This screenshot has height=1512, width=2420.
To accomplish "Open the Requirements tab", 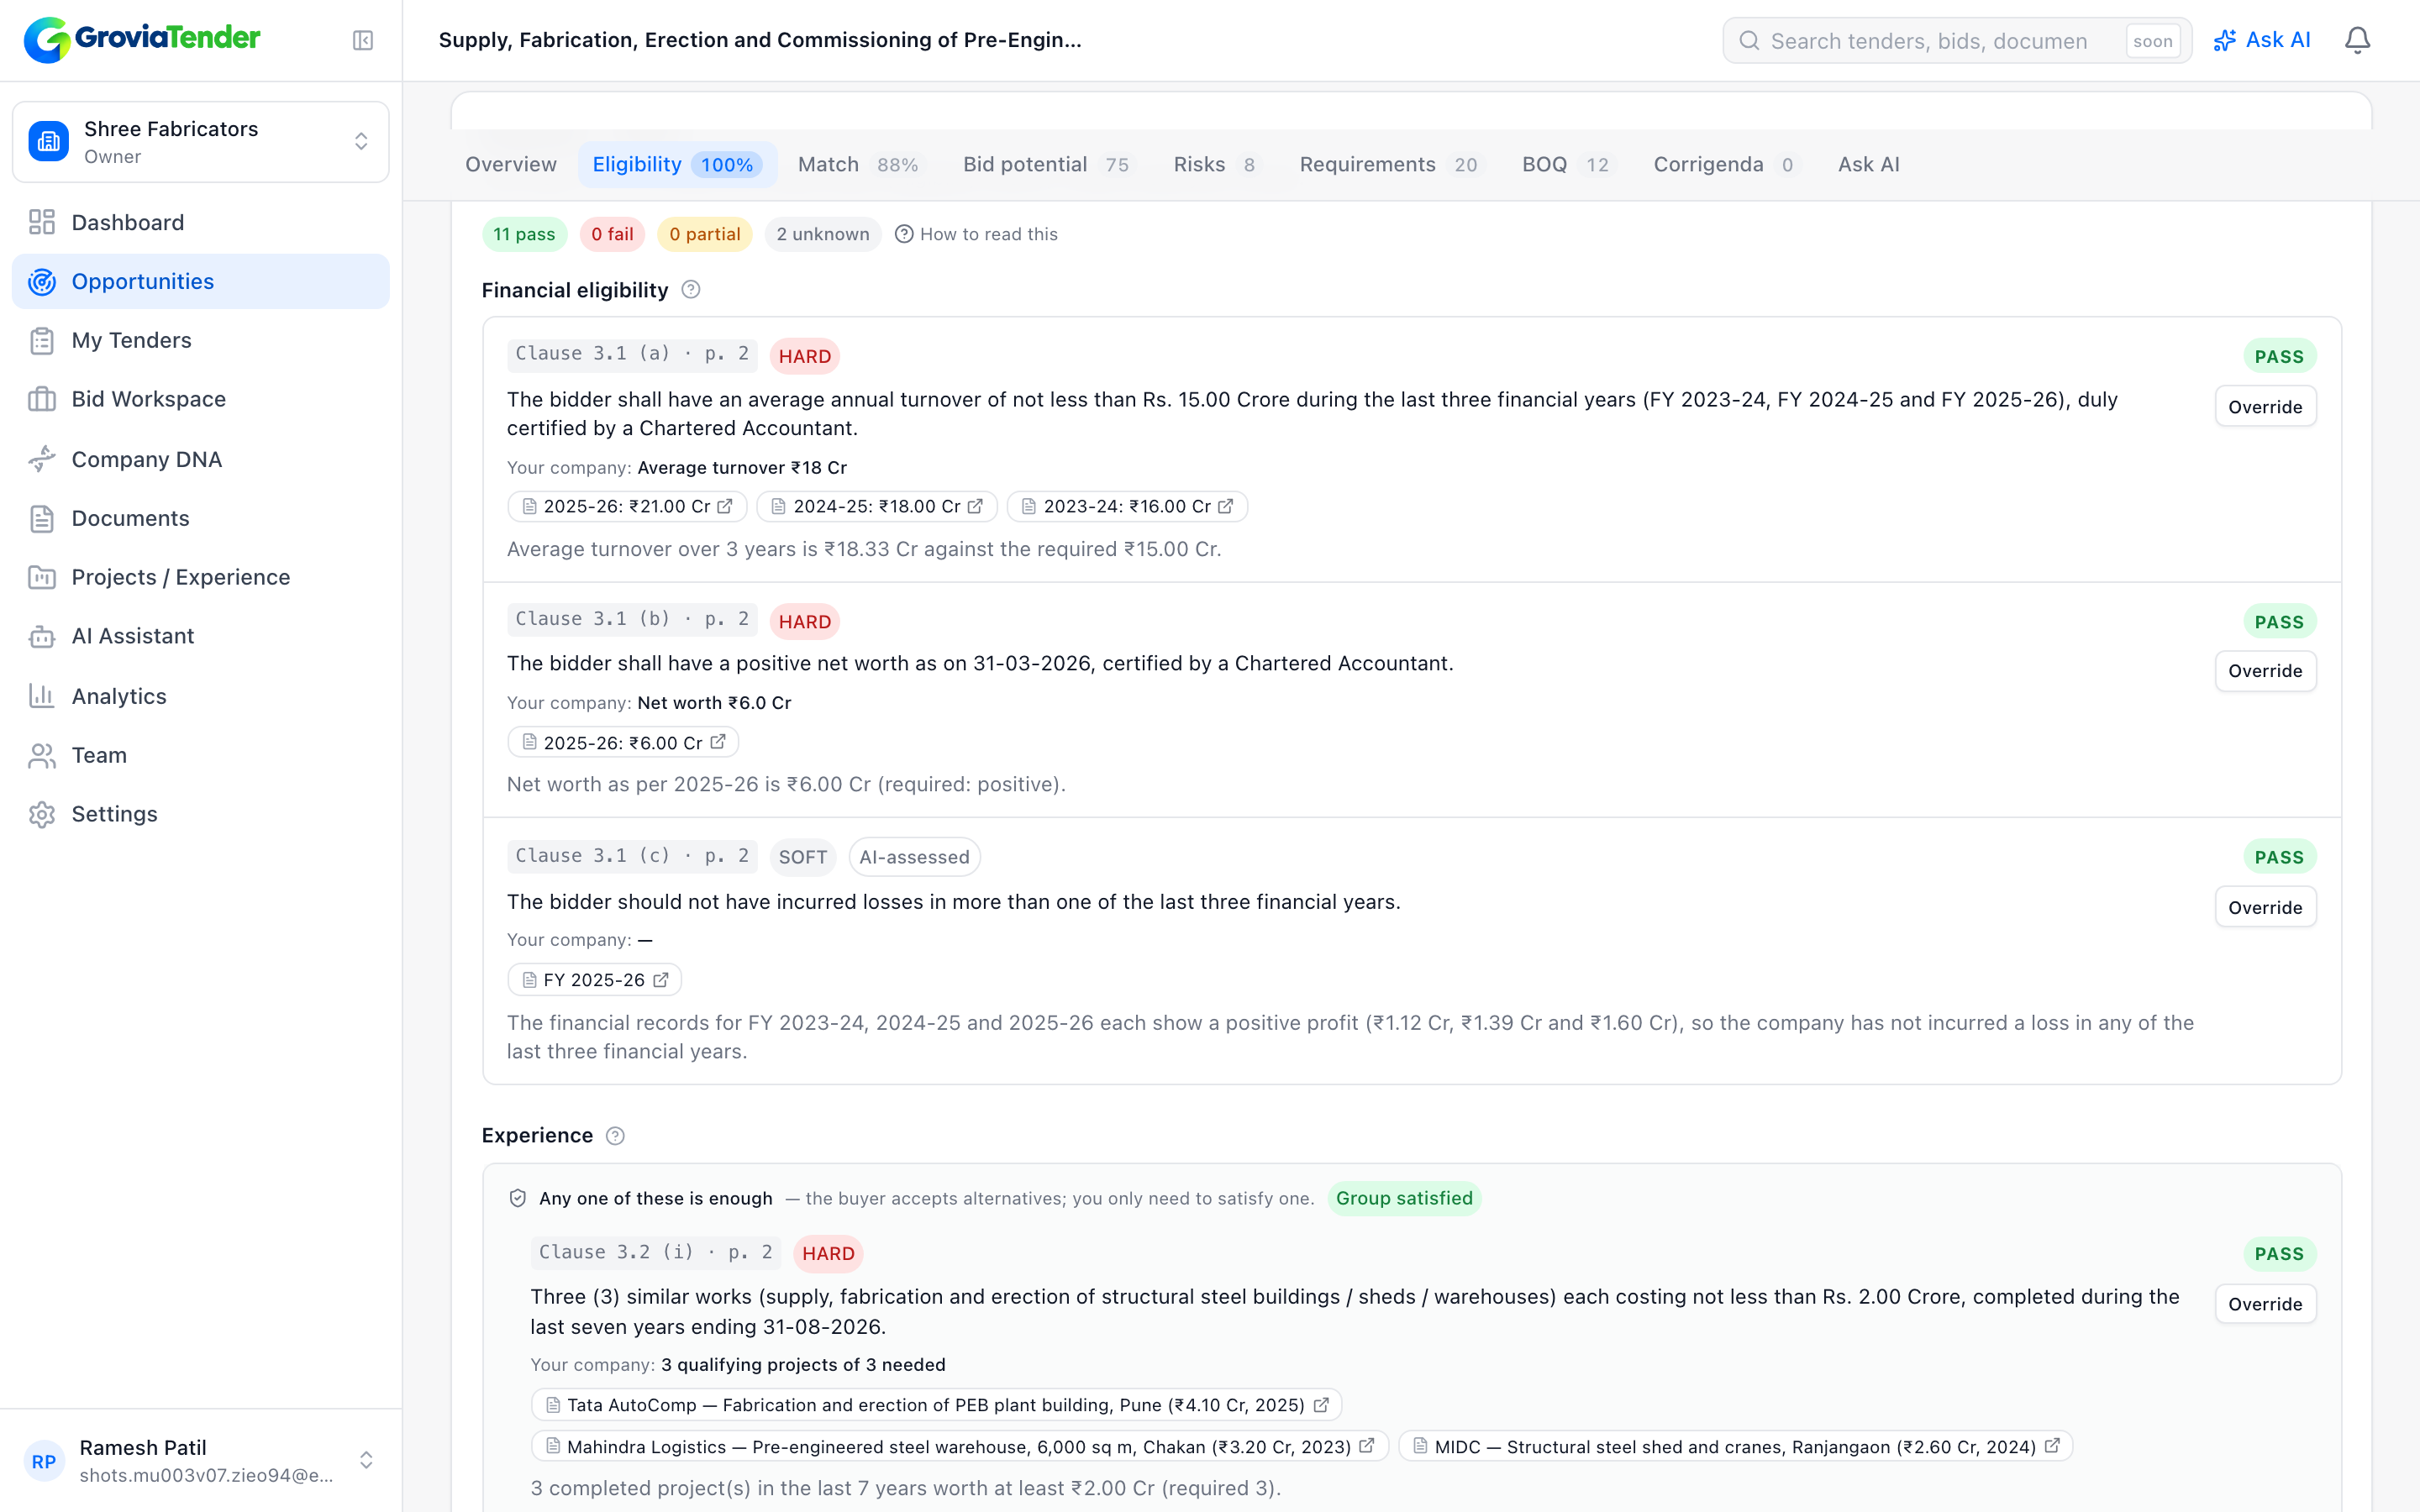I will 1389,165.
